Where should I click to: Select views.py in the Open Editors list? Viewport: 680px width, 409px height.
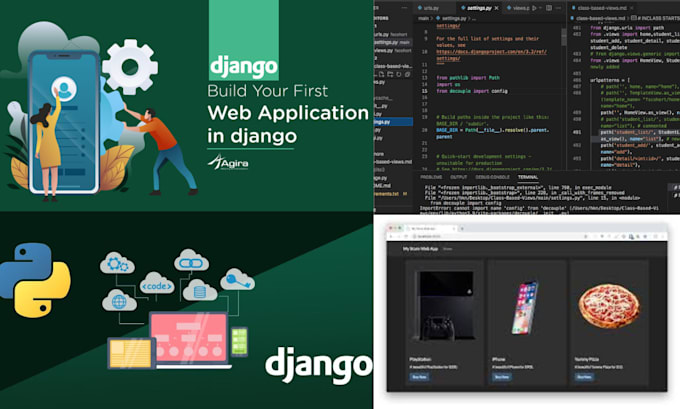coord(392,51)
